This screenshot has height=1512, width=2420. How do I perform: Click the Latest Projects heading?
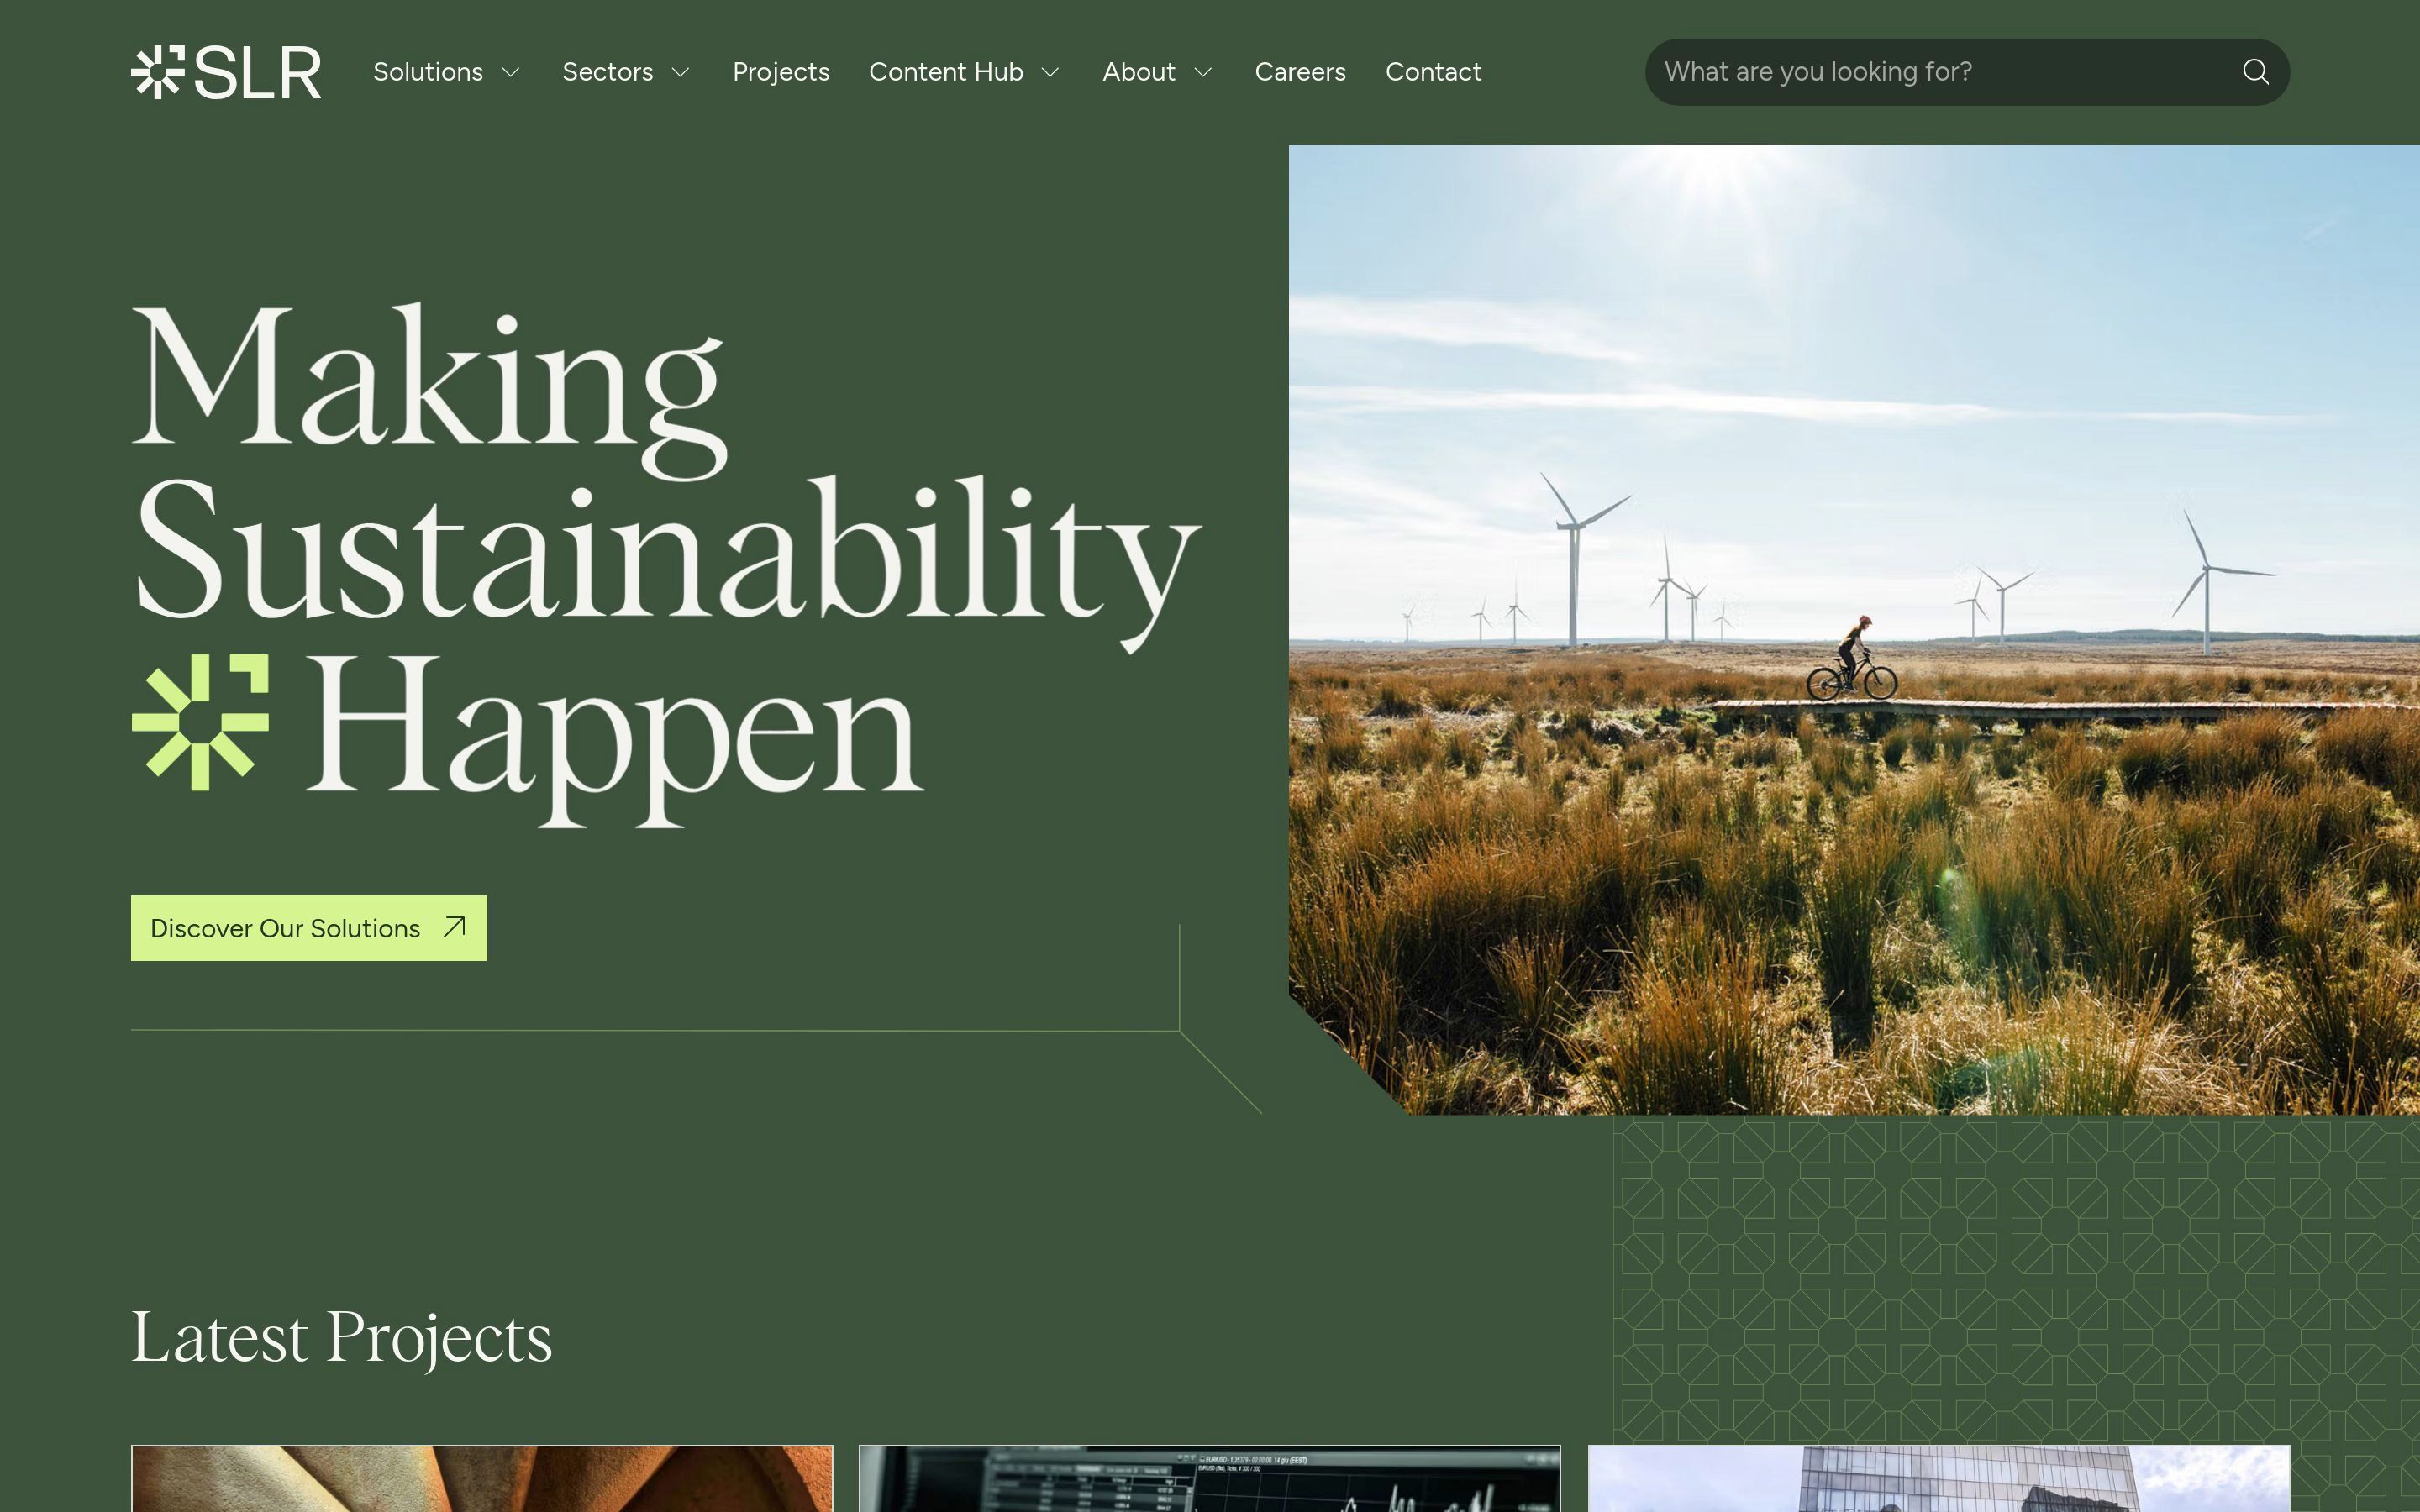[341, 1337]
